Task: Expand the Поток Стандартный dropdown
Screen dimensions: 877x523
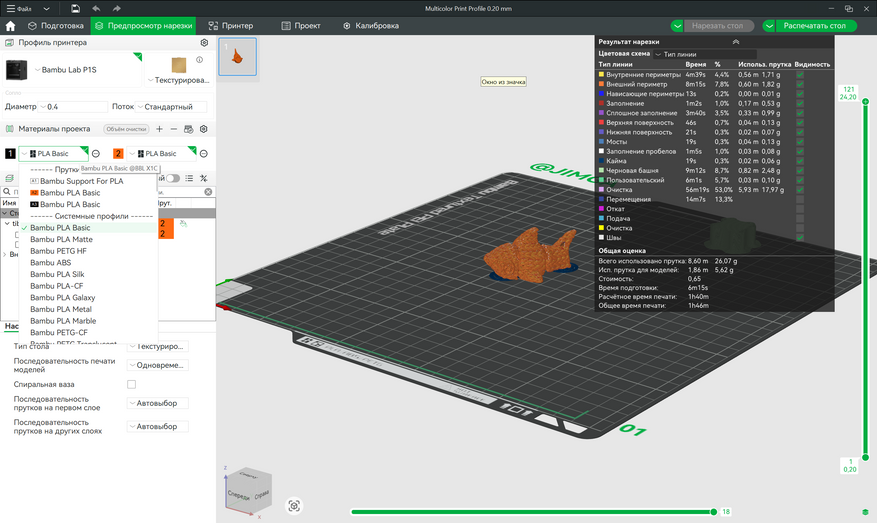Action: [173, 106]
